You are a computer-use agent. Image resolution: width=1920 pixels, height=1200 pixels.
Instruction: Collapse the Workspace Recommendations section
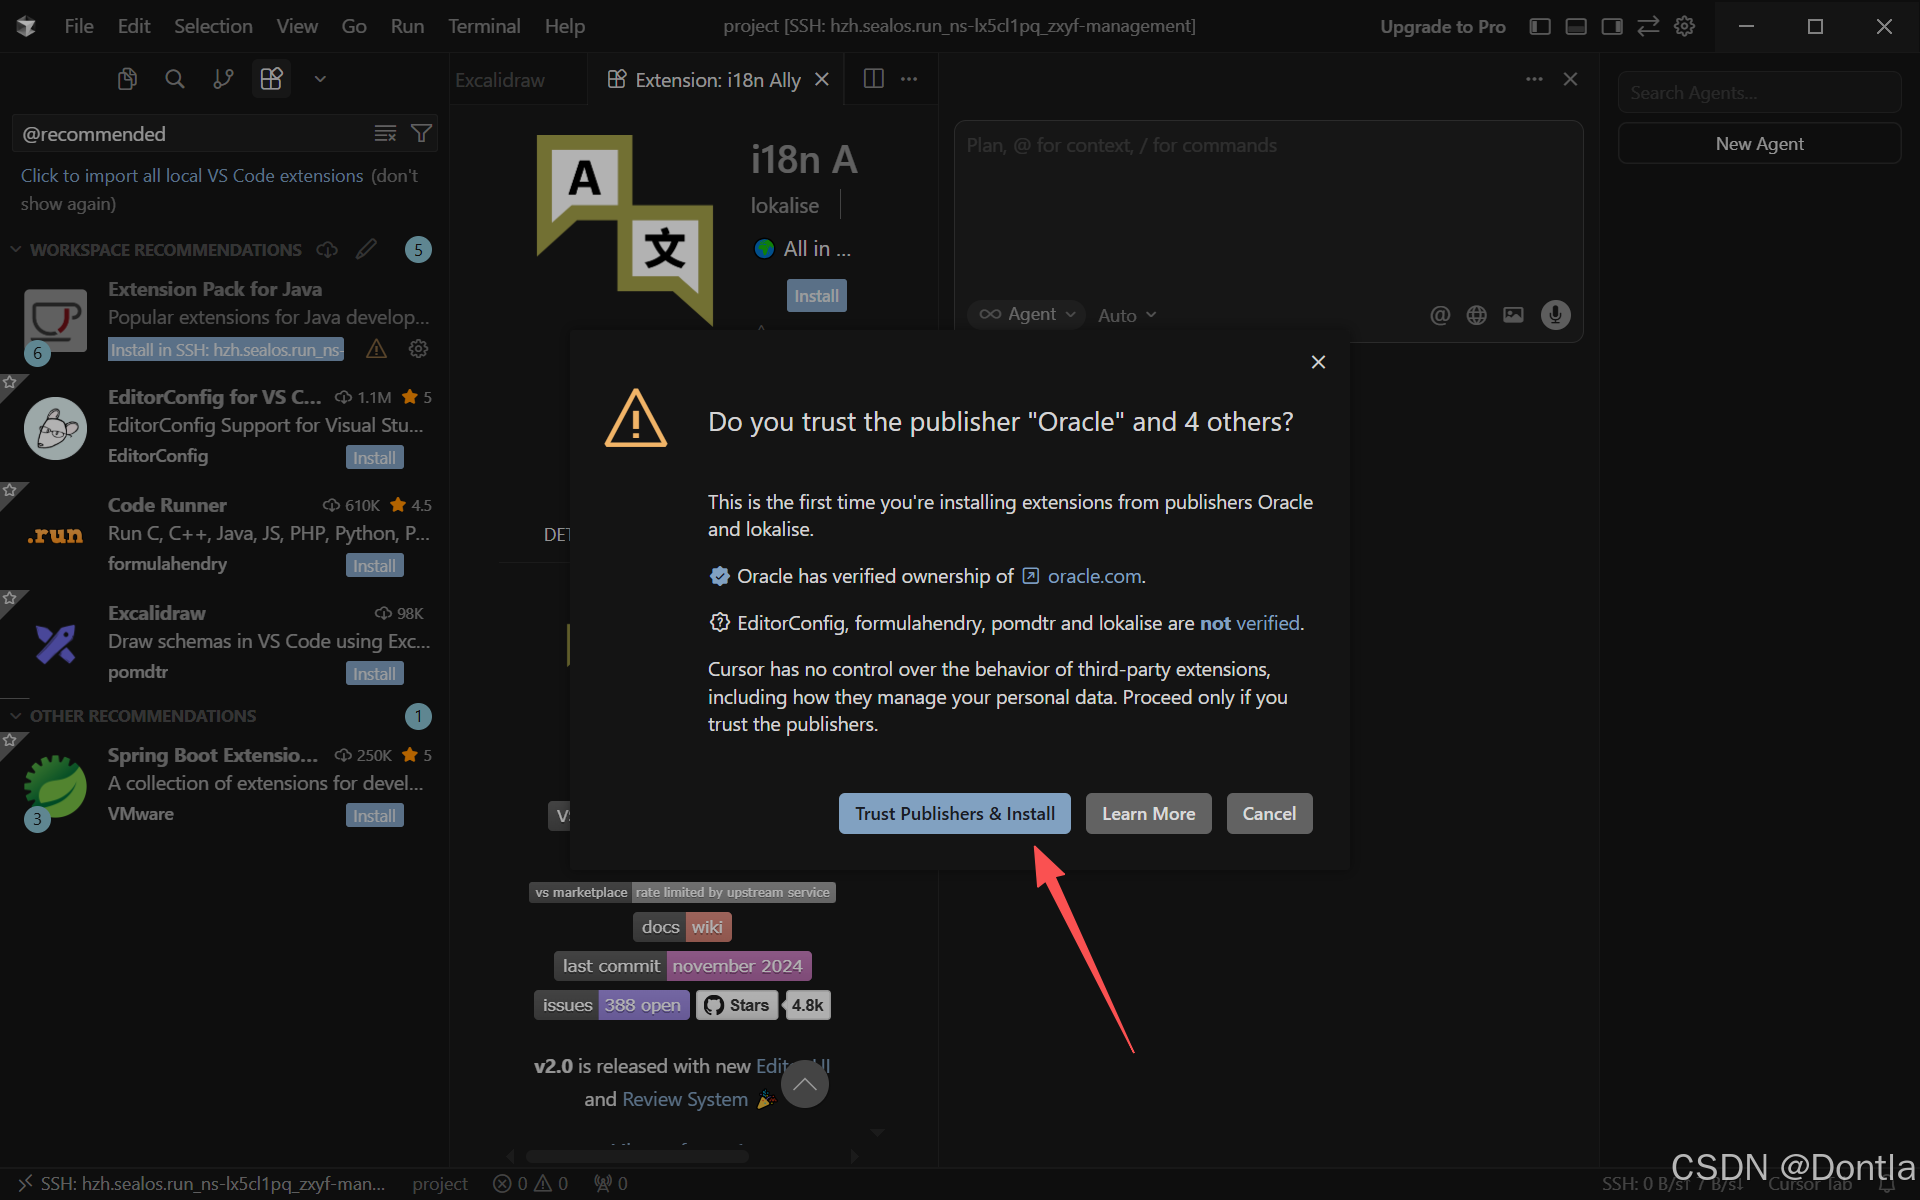tap(16, 249)
